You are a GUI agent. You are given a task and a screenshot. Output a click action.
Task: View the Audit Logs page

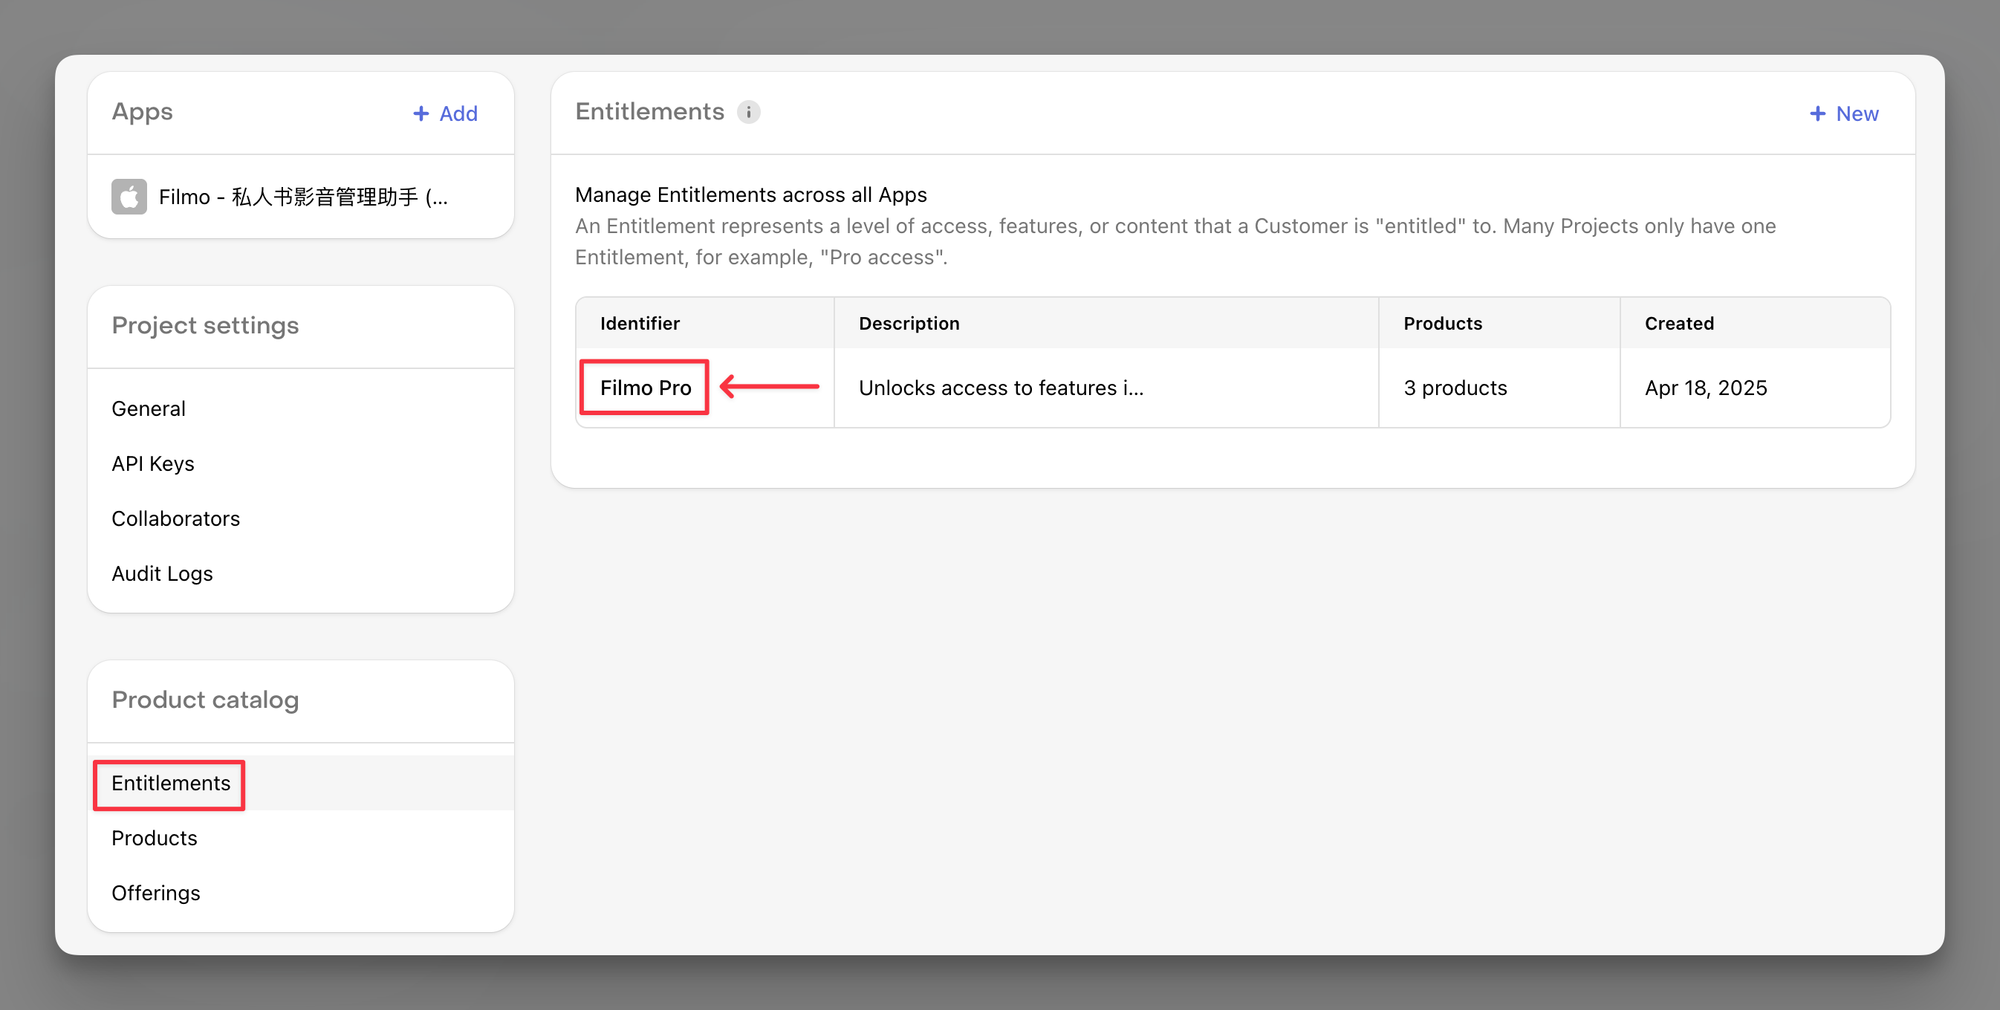click(x=162, y=574)
